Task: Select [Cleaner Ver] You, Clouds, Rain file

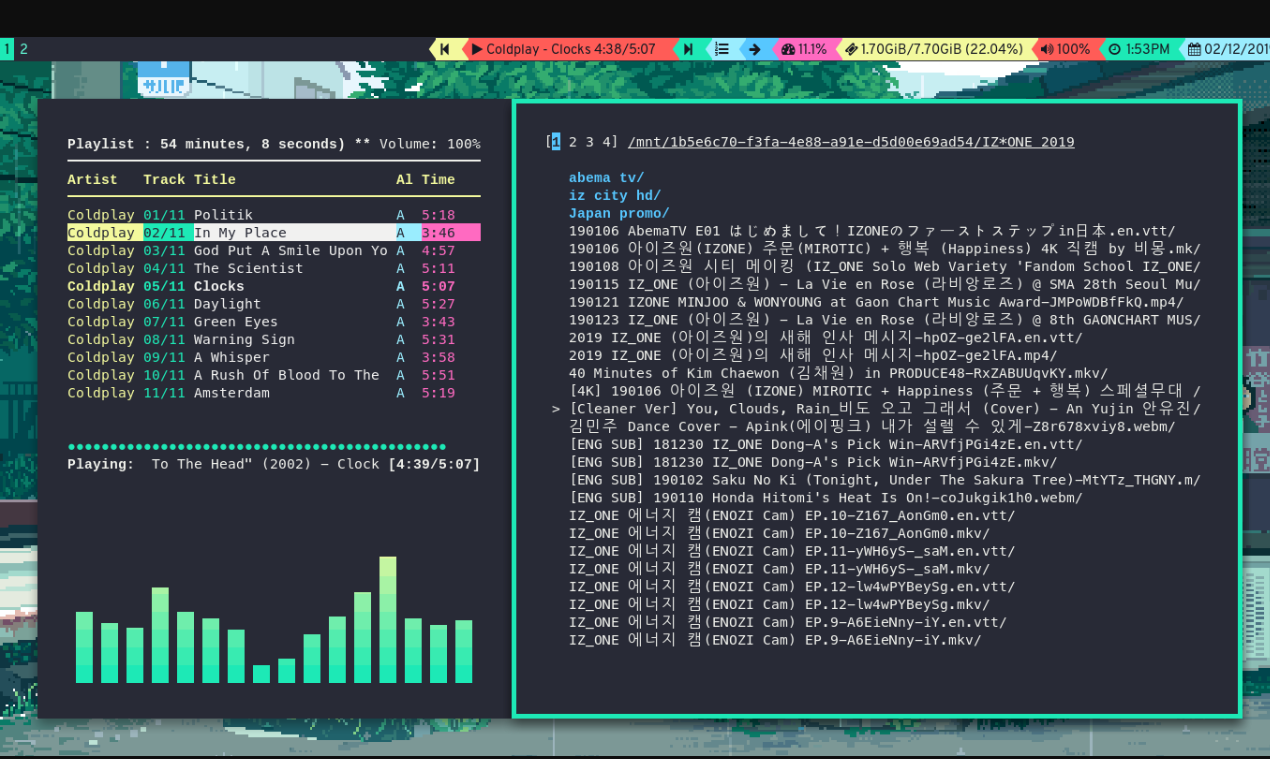Action: (x=885, y=409)
